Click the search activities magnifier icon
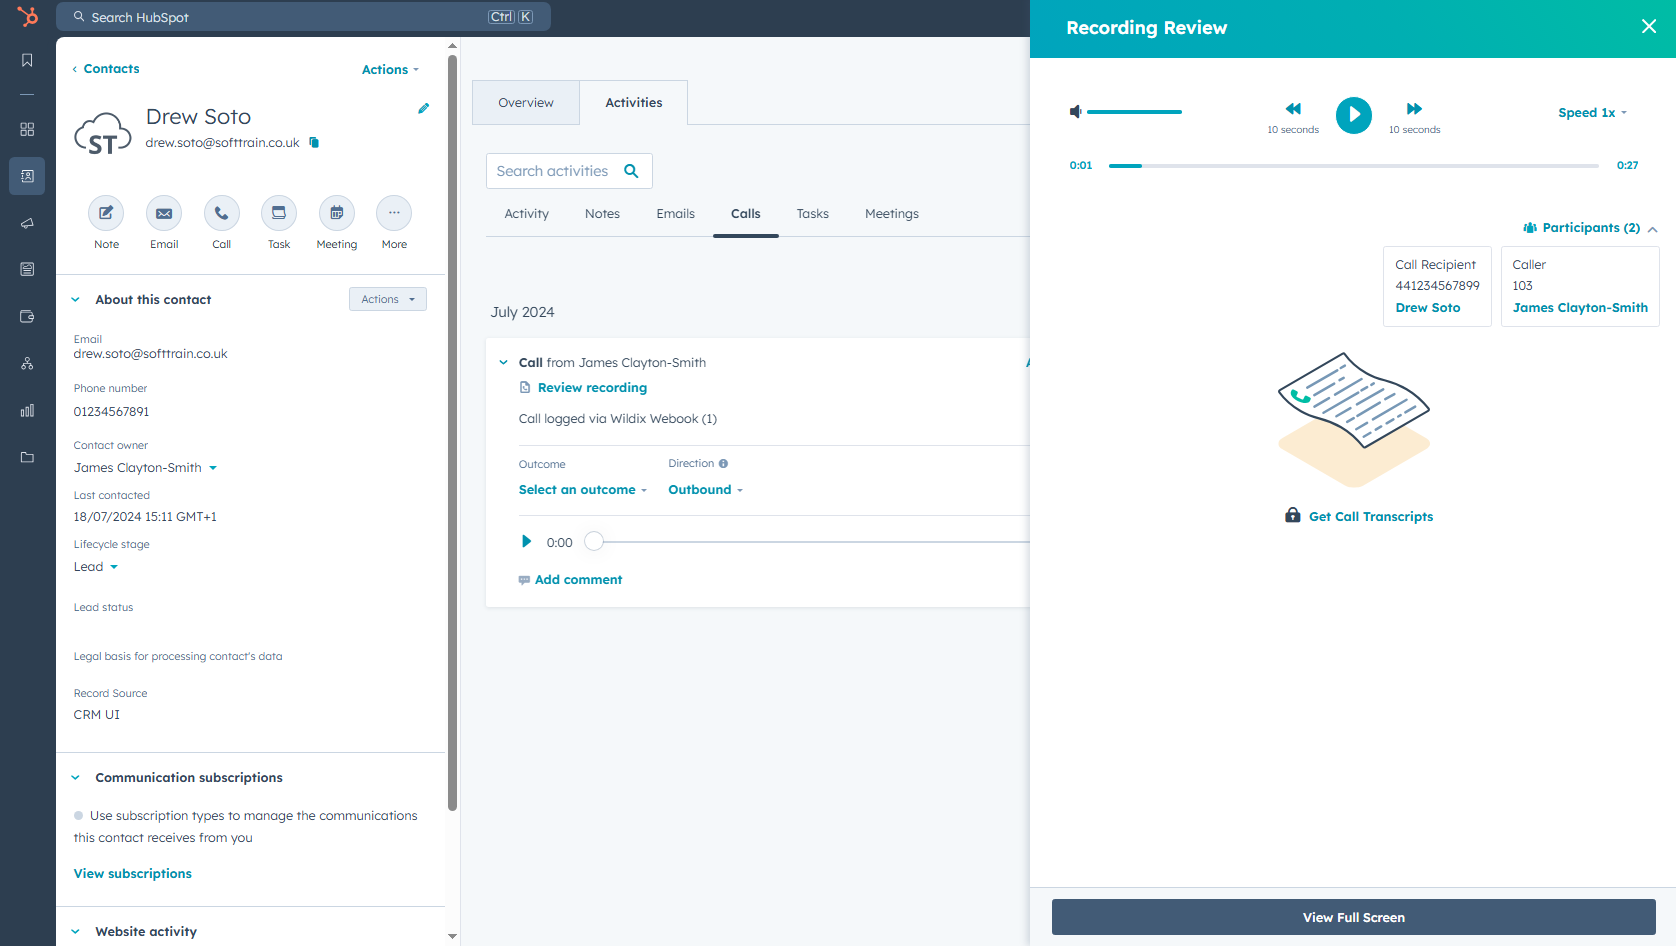1676x946 pixels. point(631,171)
